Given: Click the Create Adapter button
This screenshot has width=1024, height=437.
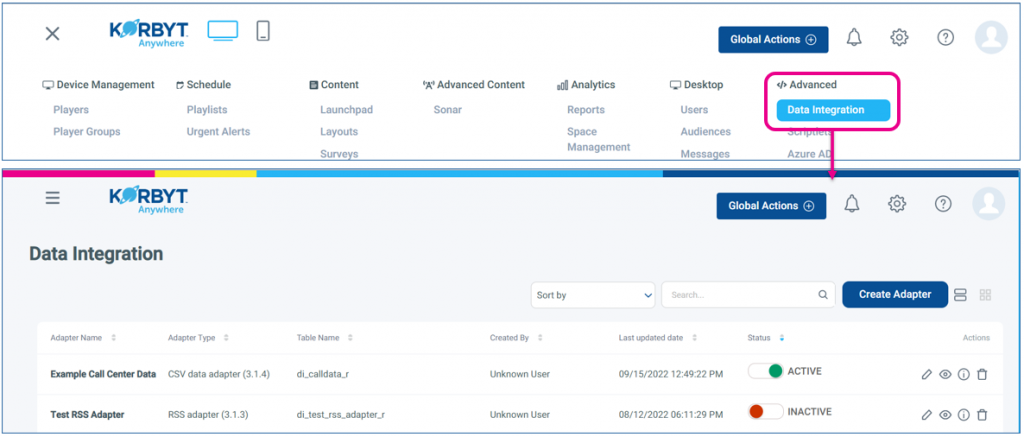Looking at the screenshot, I should coord(894,294).
